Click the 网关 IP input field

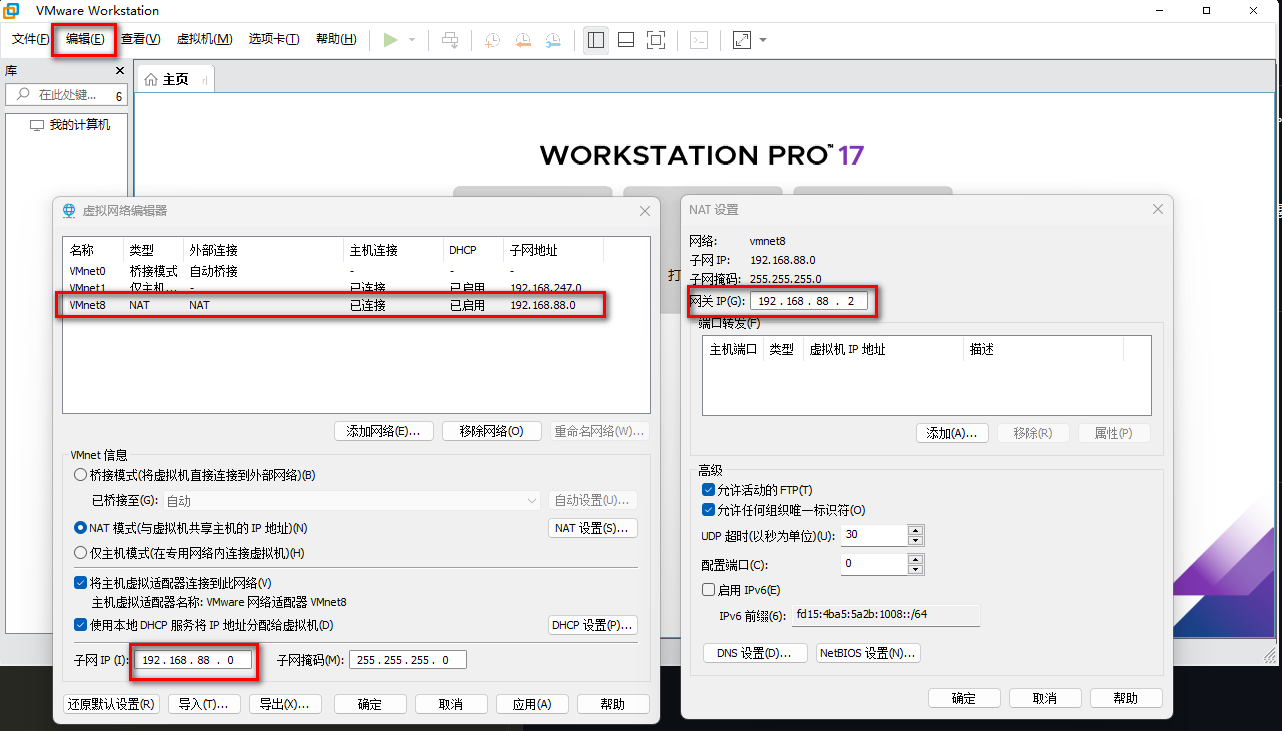[x=809, y=301]
